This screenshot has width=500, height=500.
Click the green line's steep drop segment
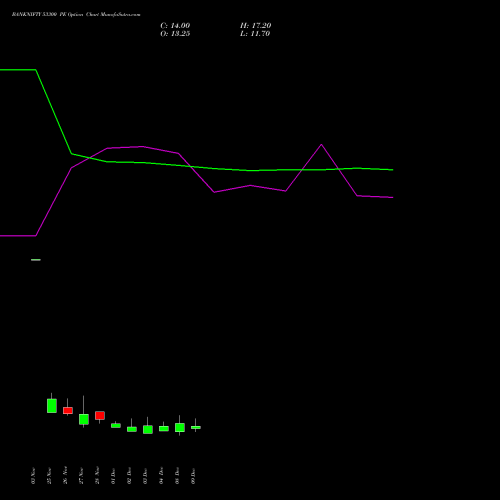coord(53,112)
